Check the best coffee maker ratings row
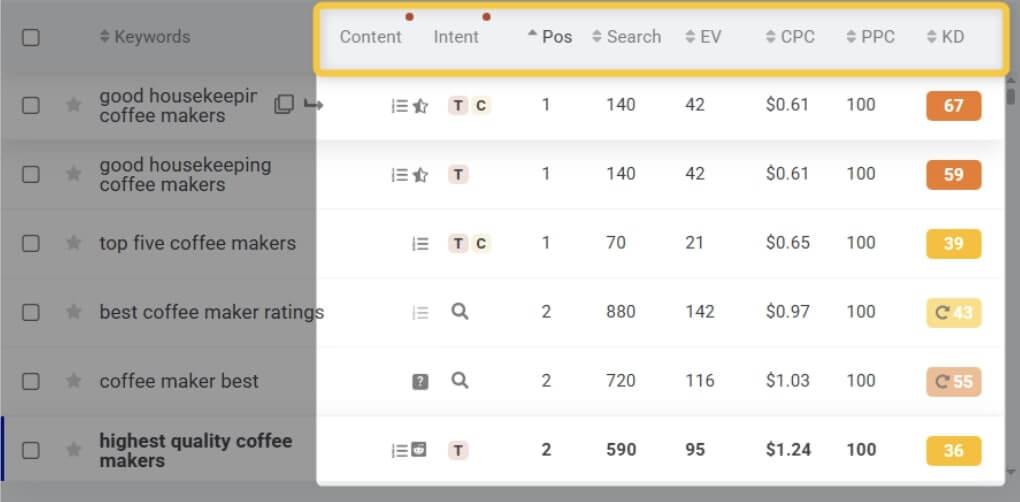Viewport: 1020px width, 502px height. tap(31, 312)
